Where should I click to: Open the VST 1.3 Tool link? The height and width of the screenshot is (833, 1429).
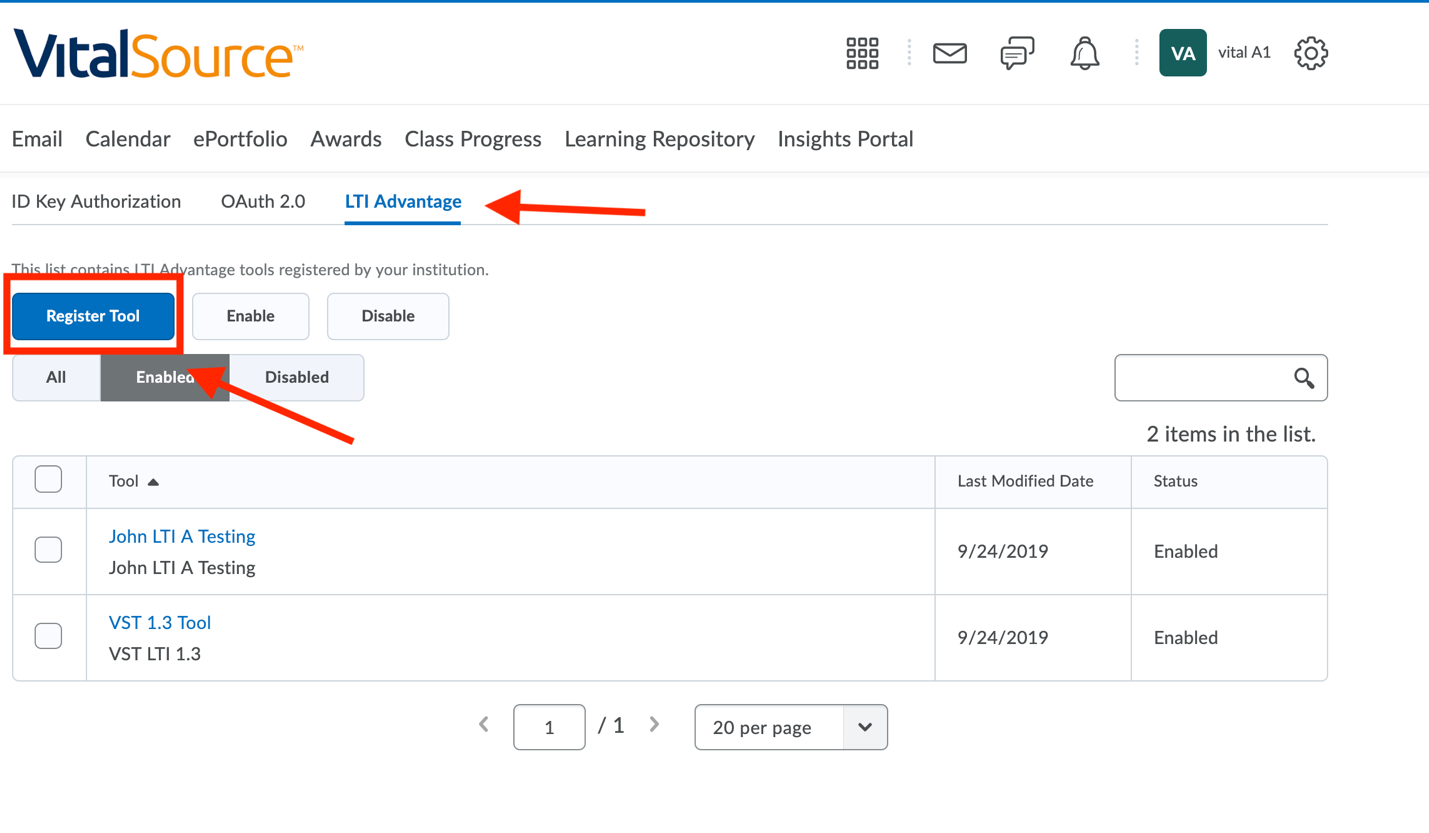[160, 622]
